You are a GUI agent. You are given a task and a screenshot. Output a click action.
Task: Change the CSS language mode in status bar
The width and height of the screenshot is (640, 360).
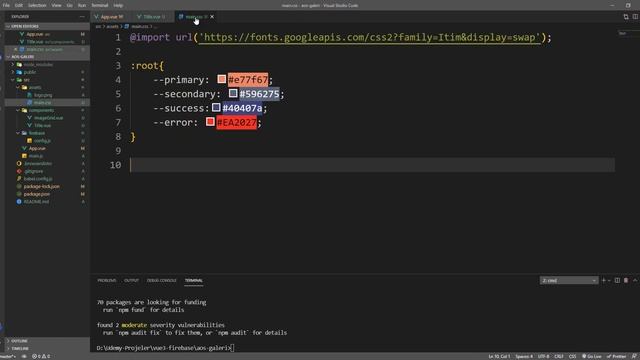(572, 357)
